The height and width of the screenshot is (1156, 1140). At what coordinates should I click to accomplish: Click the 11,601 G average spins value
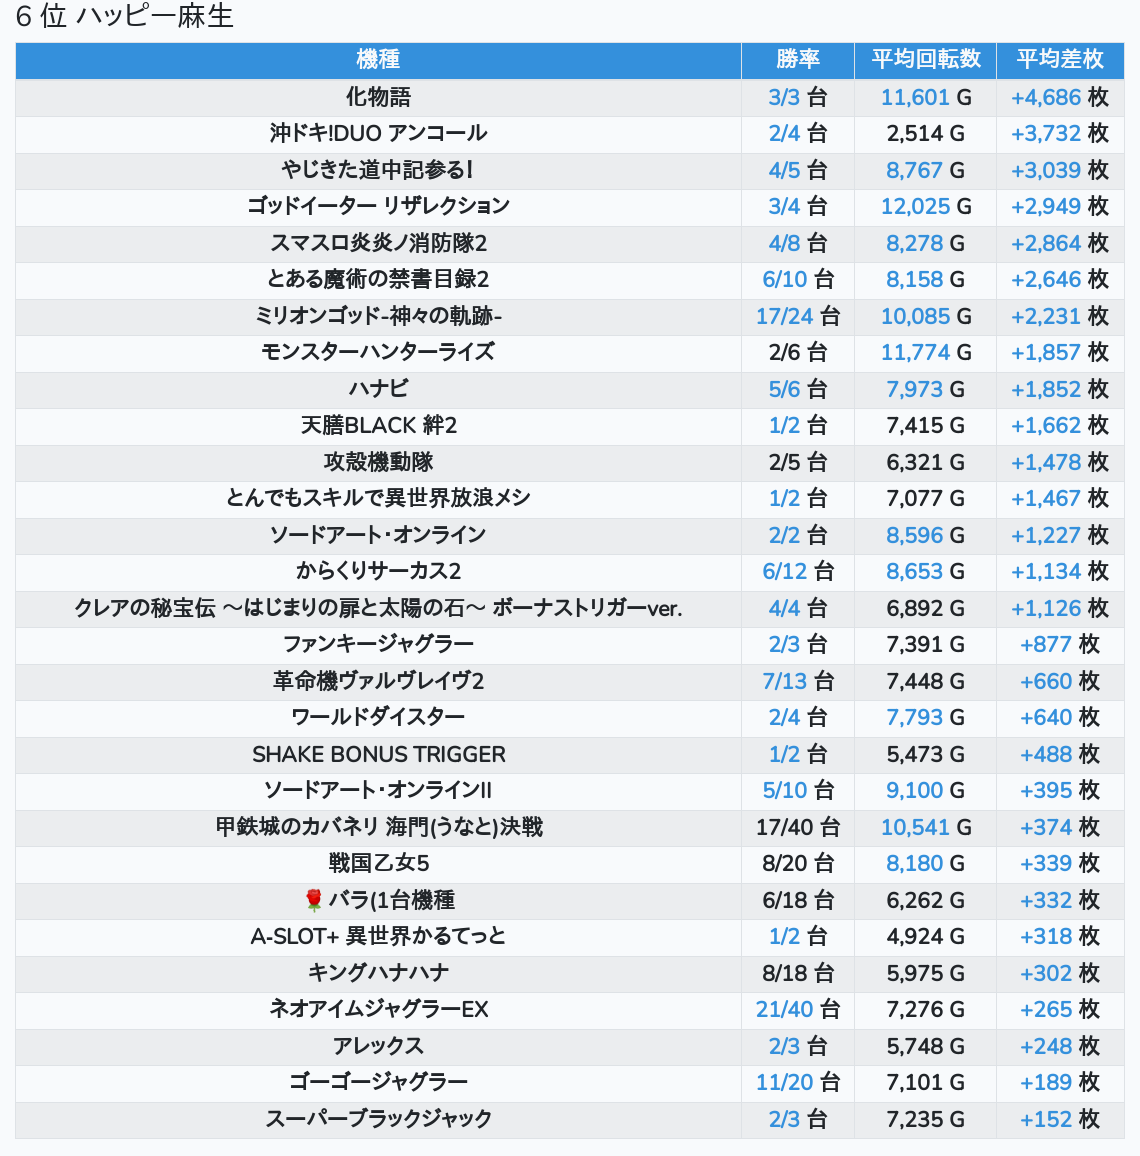925,97
